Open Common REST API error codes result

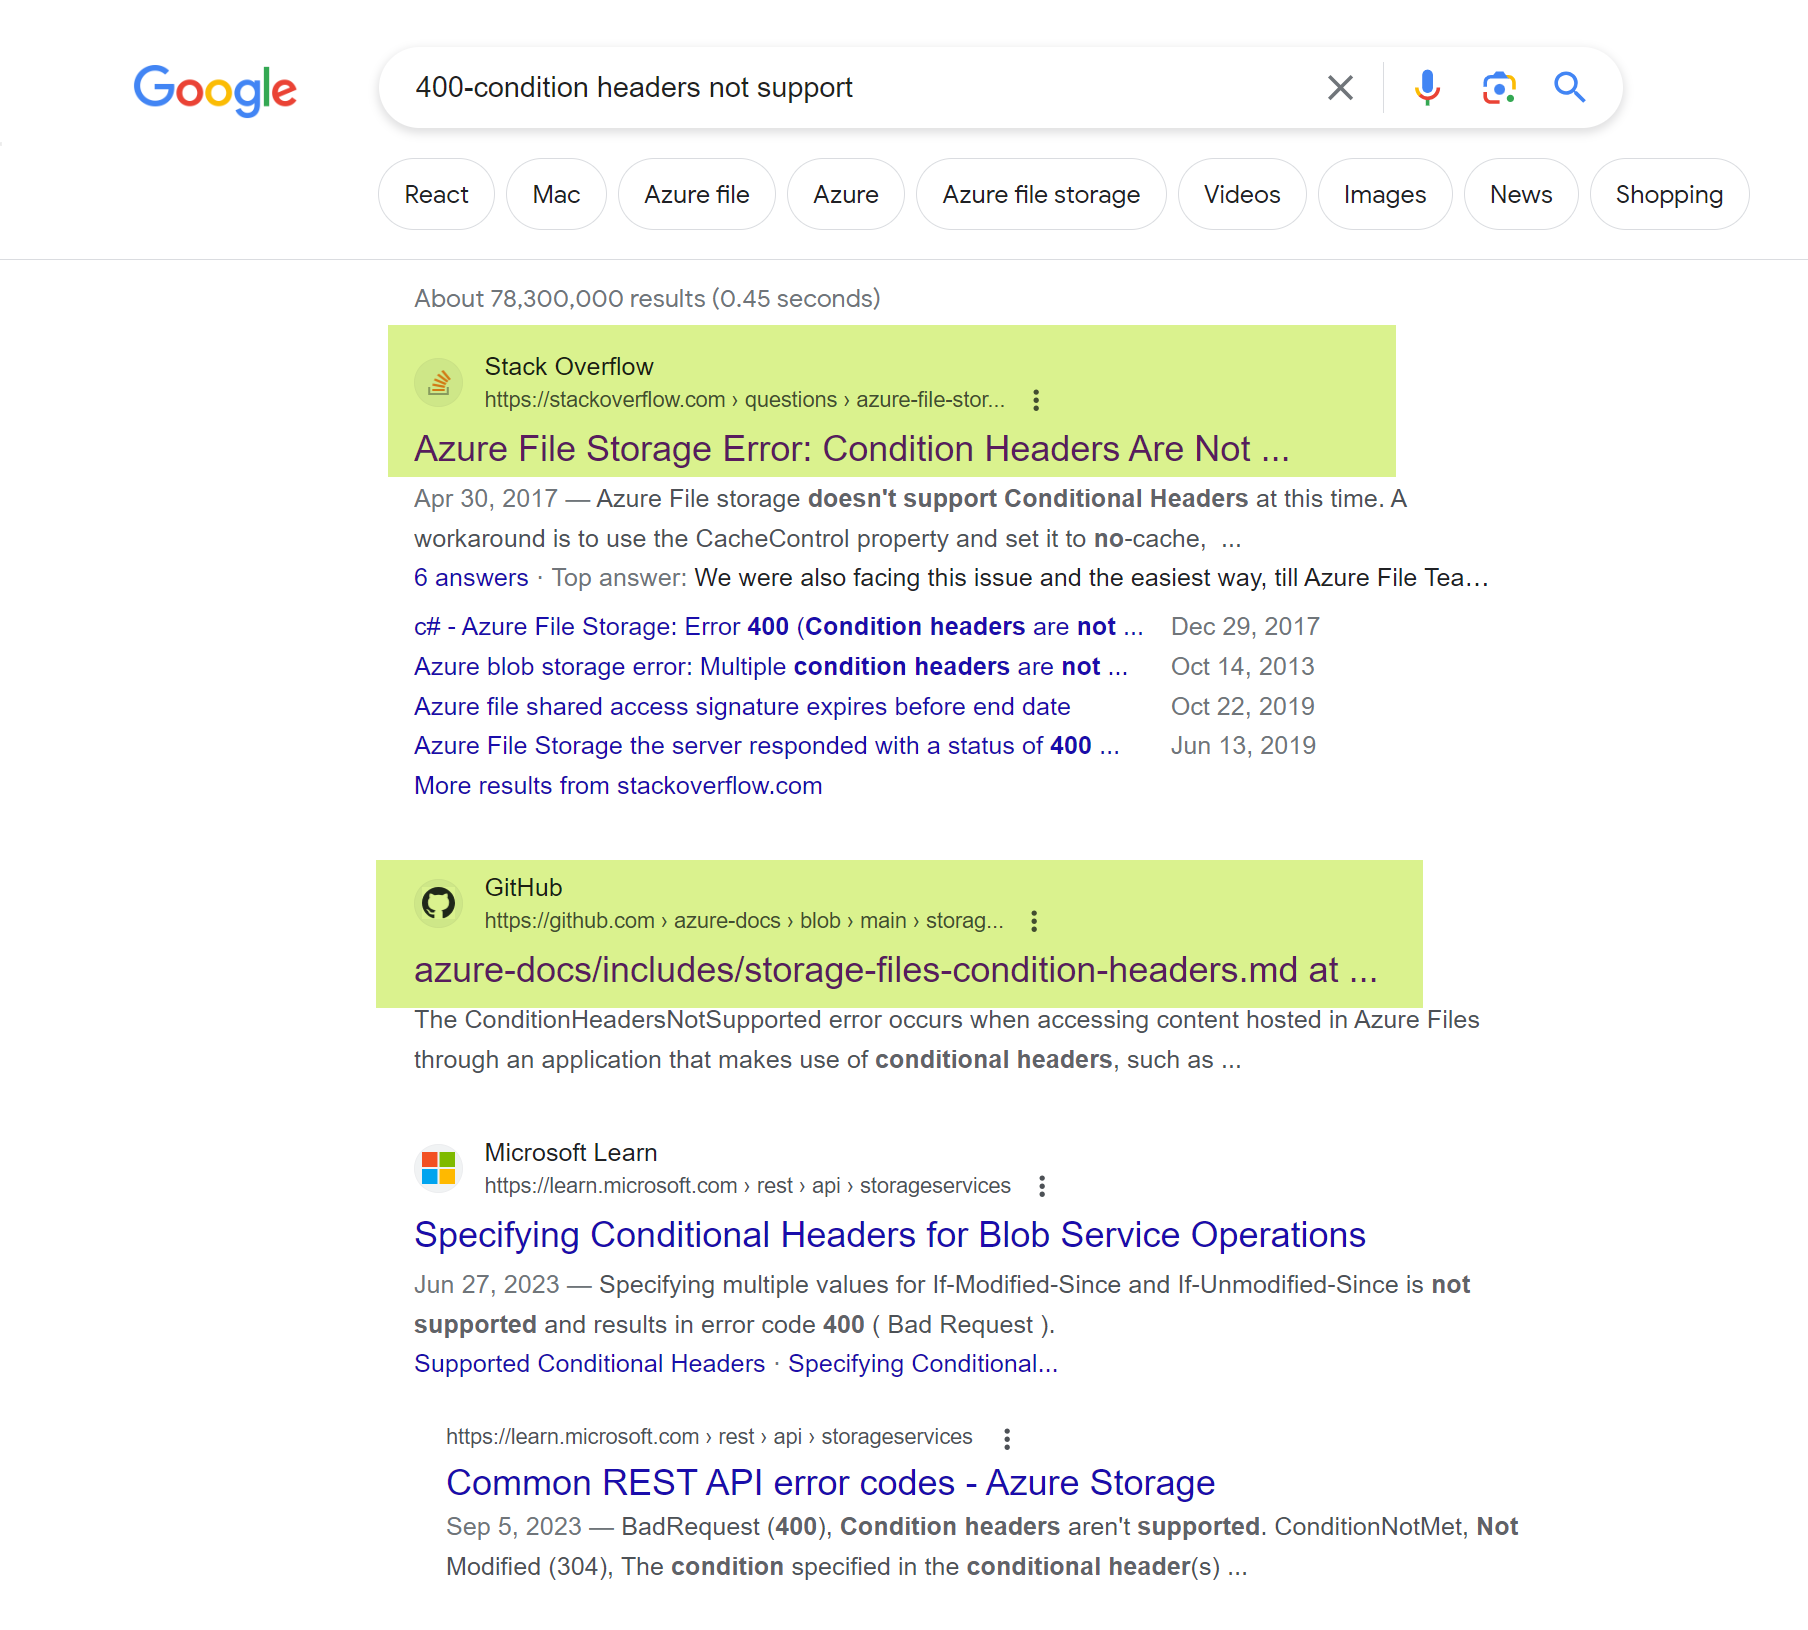[x=830, y=1483]
